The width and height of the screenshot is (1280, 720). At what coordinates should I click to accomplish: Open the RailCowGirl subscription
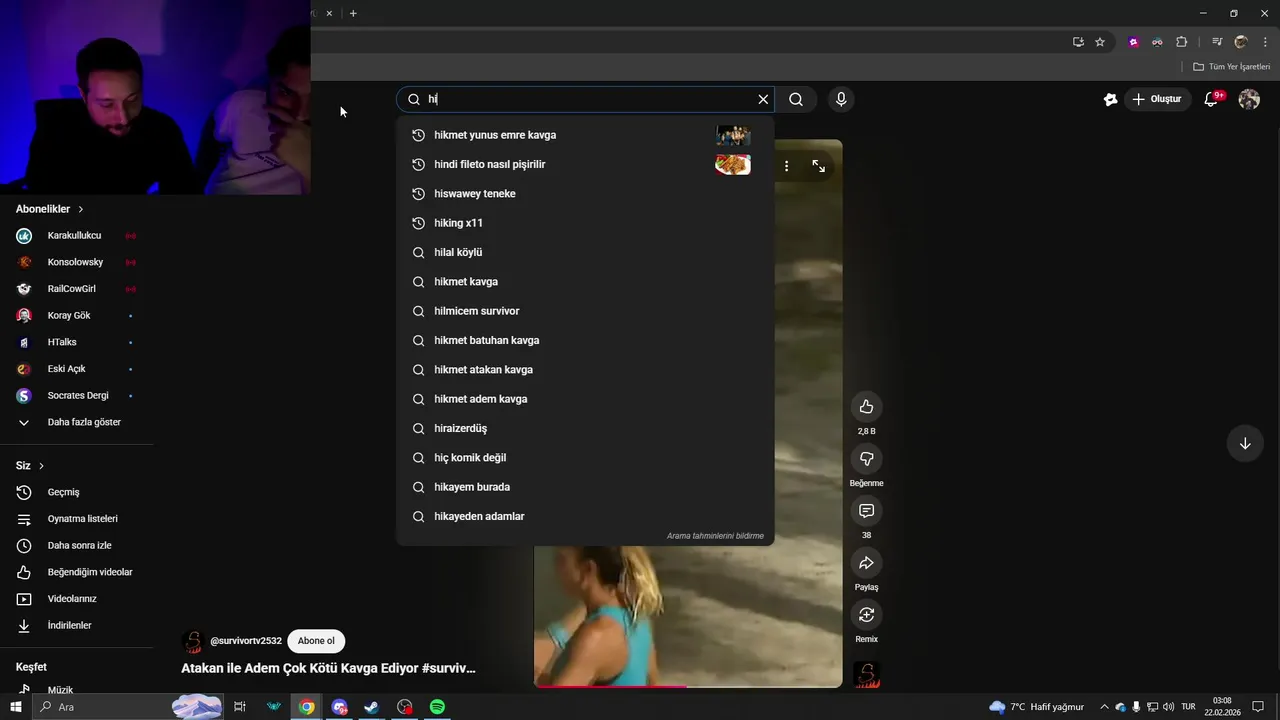click(76, 289)
